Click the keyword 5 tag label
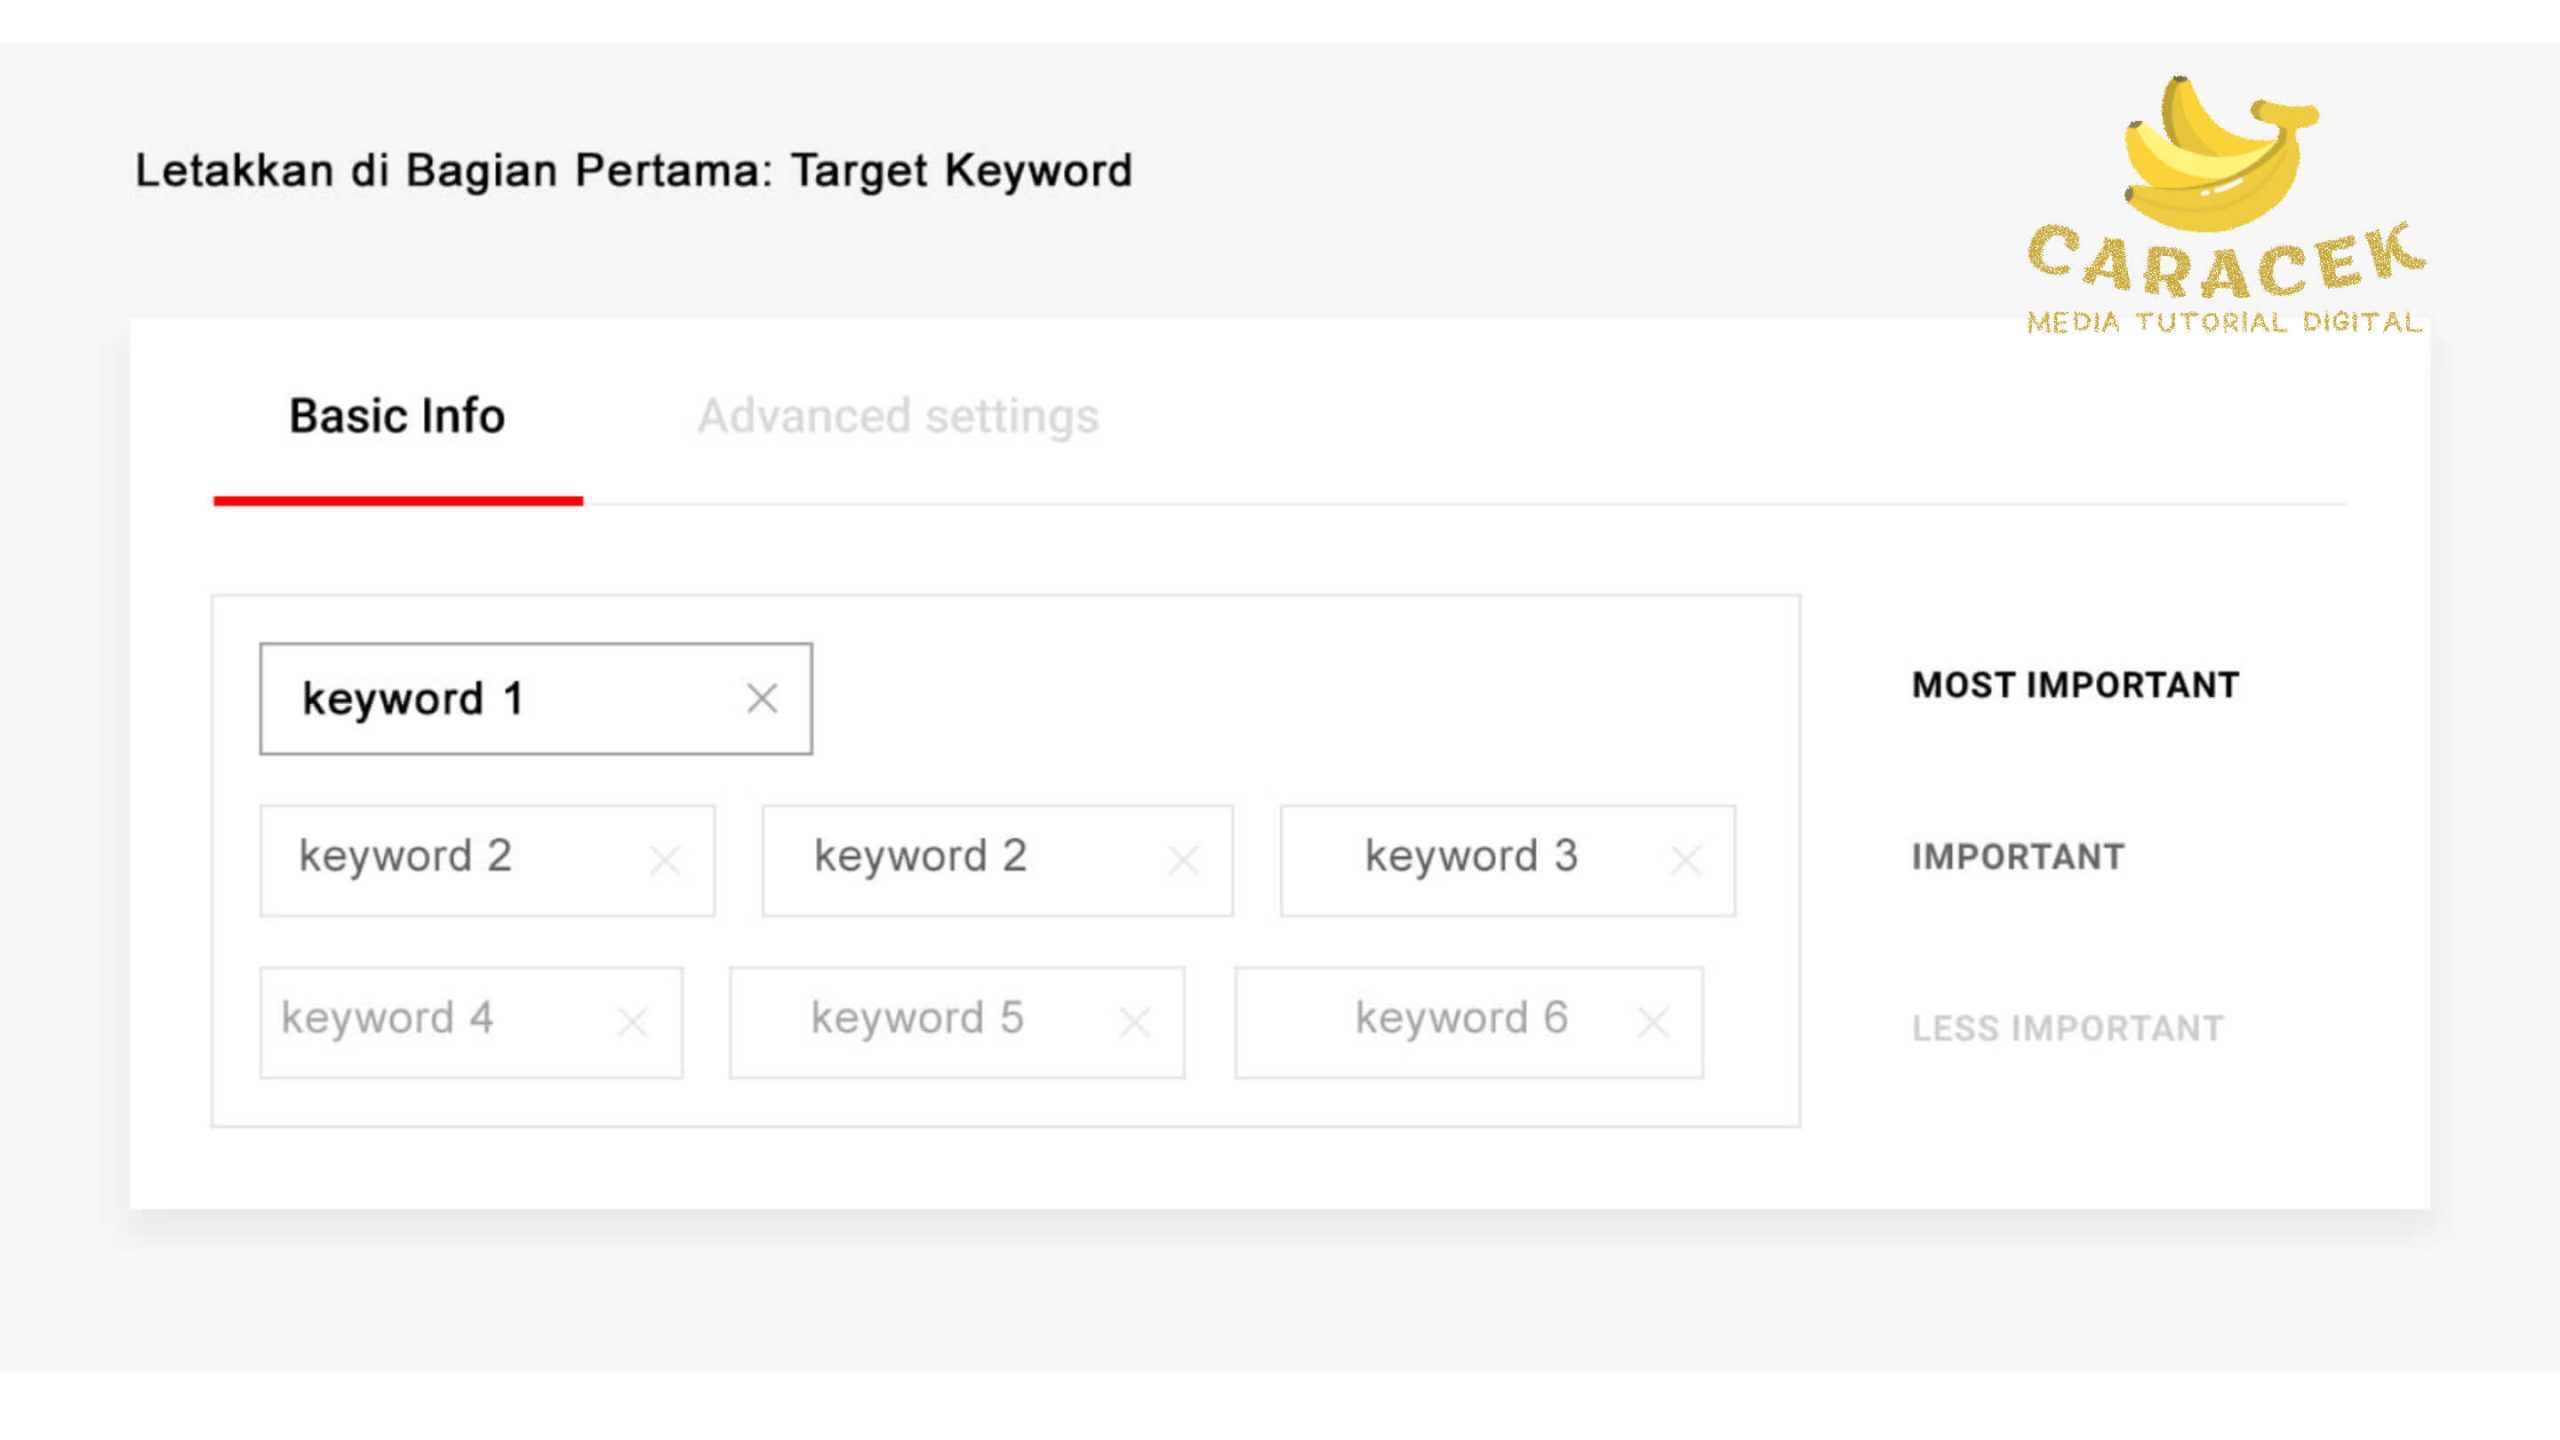The height and width of the screenshot is (1440, 2560). tap(917, 1018)
